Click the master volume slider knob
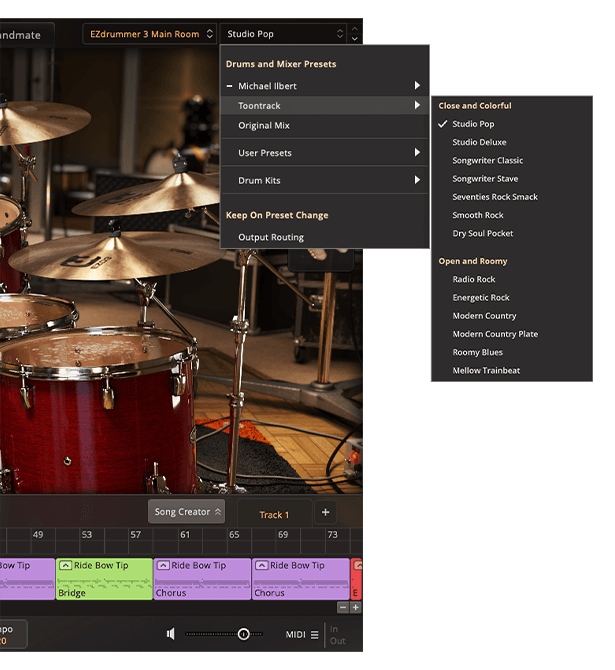615x670 pixels. coord(243,634)
